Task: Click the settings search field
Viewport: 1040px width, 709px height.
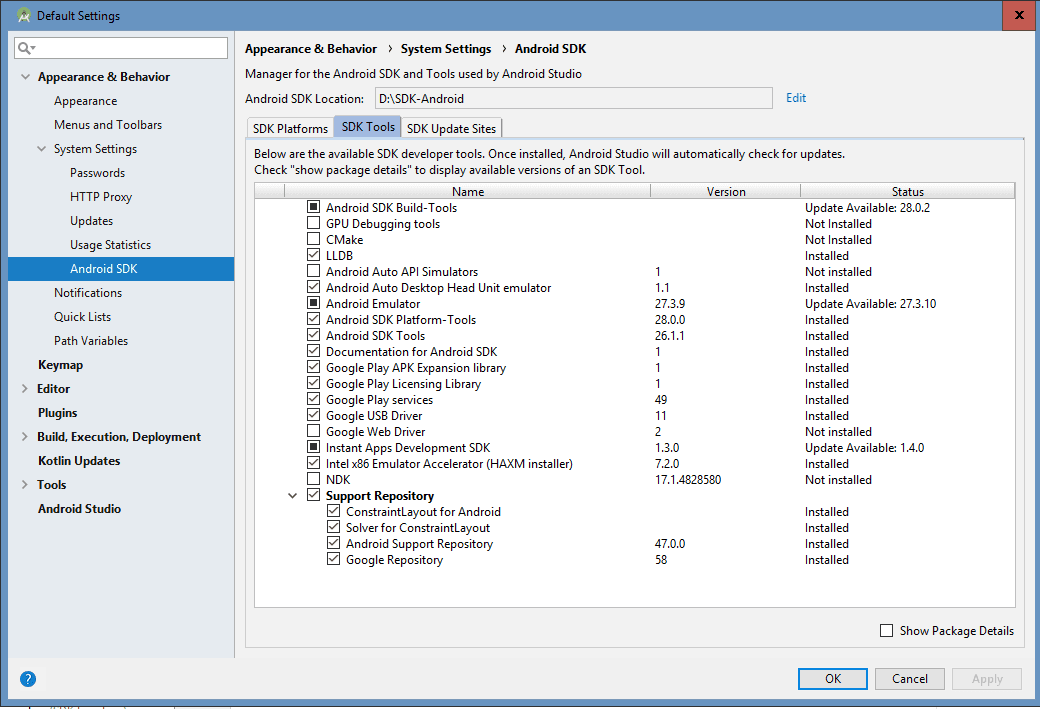Action: click(x=121, y=48)
